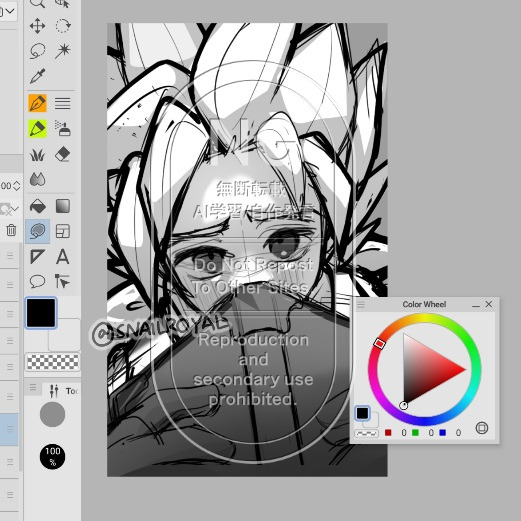This screenshot has height=521, width=521.
Task: Minimize the Color Wheel panel
Action: click(x=476, y=305)
